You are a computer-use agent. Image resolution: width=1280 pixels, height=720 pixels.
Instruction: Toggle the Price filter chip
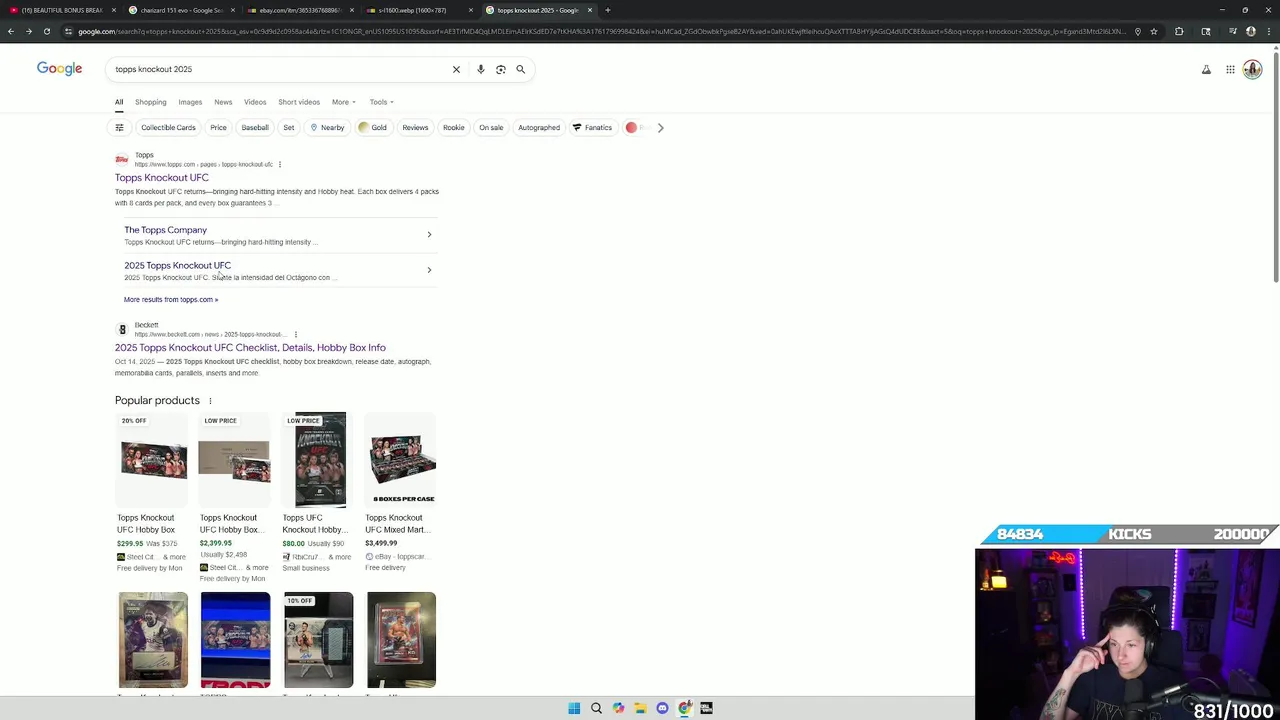click(218, 127)
